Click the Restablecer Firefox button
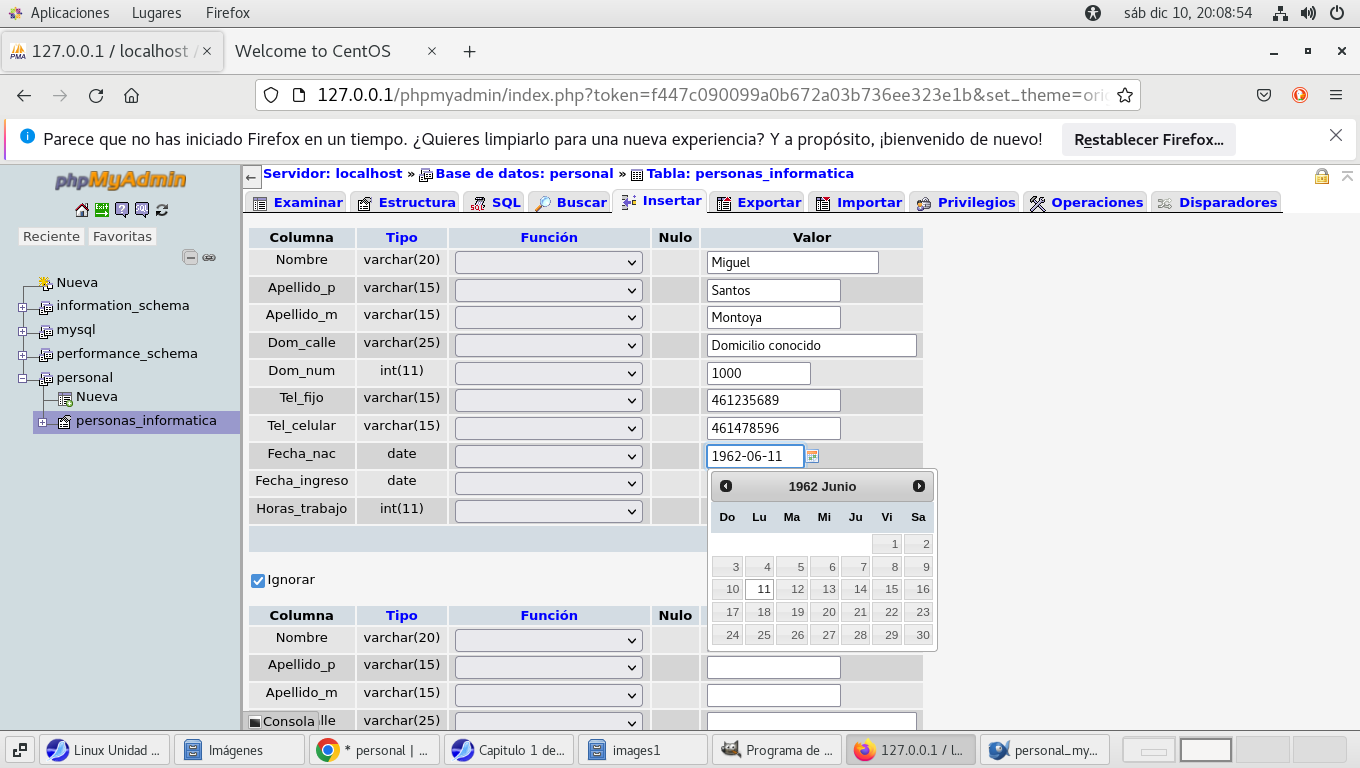The image size is (1360, 768). coord(1148,140)
